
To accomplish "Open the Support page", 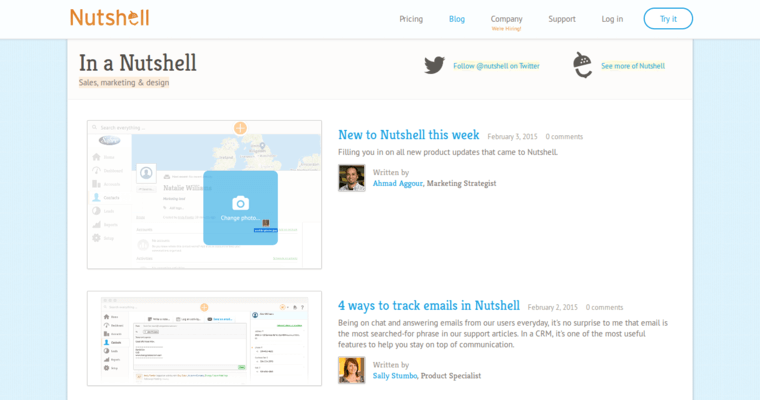I will (562, 19).
